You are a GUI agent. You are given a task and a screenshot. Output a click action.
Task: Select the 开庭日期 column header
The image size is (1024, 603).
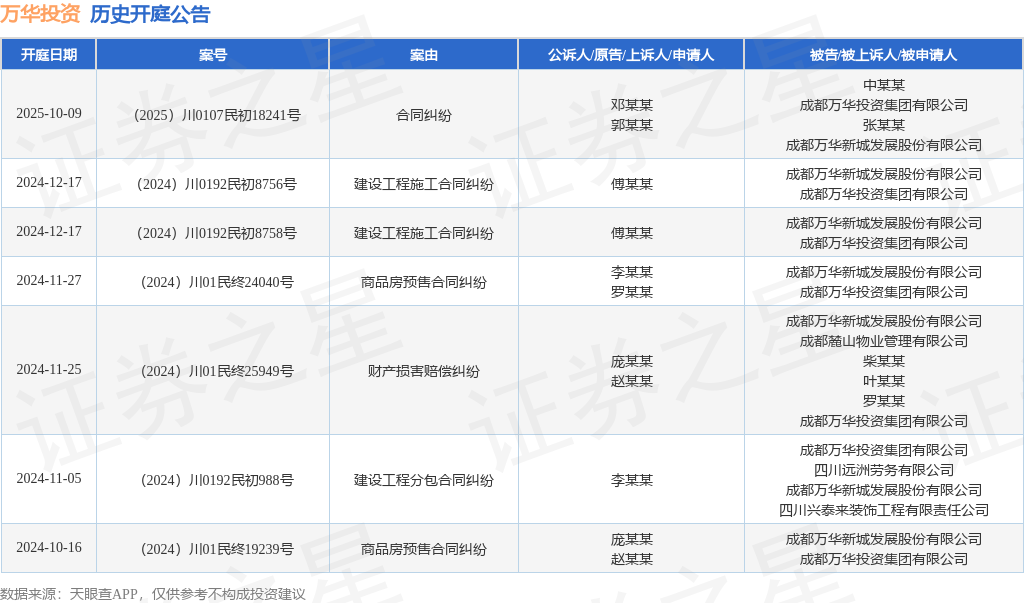[49, 55]
